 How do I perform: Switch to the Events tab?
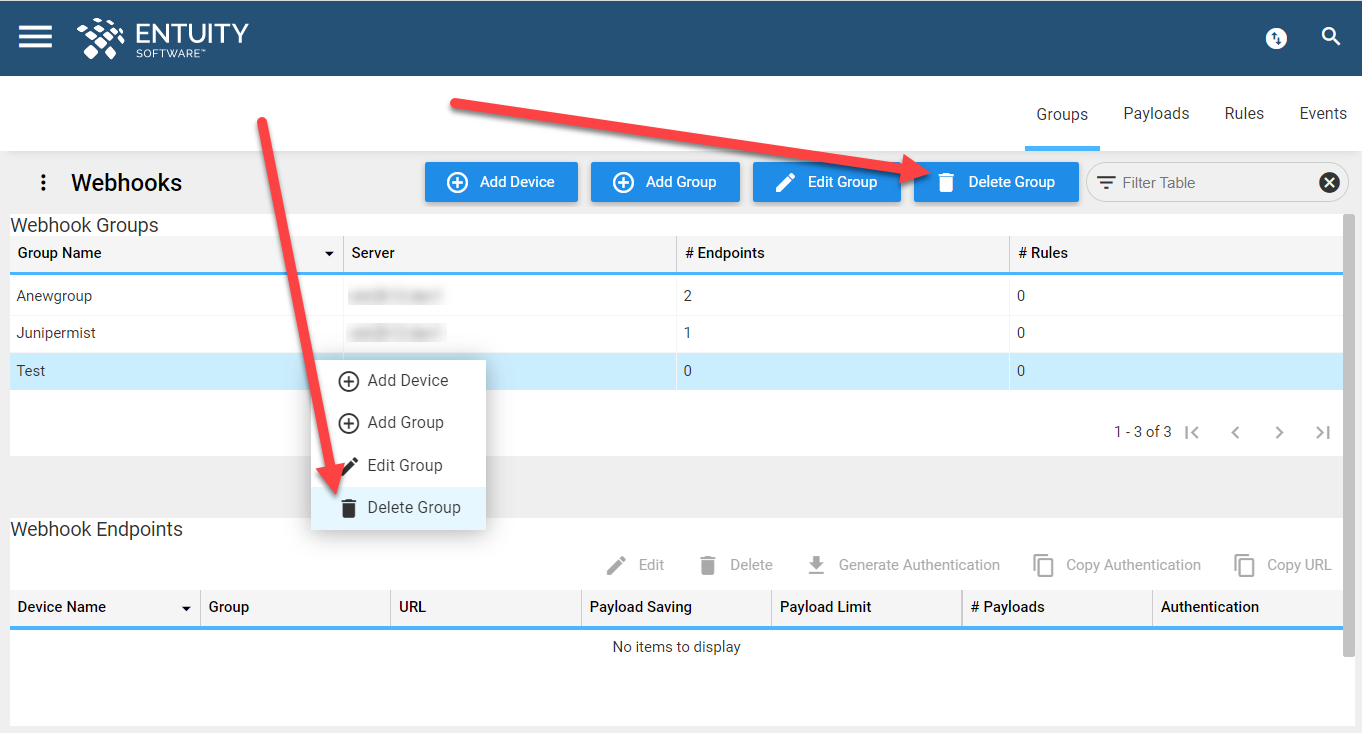[x=1323, y=114]
